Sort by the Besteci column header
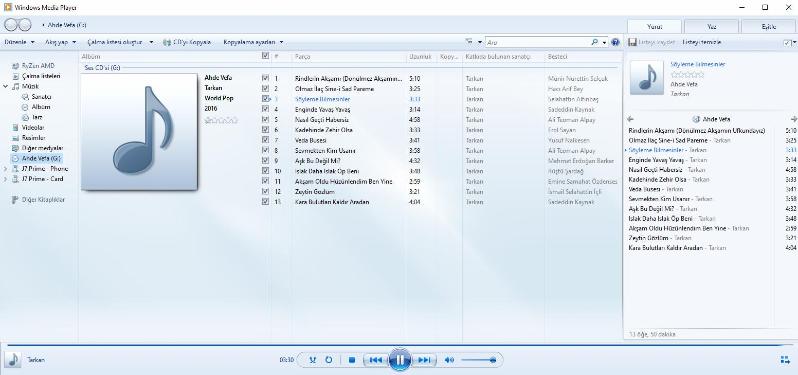This screenshot has width=798, height=375. pos(583,56)
